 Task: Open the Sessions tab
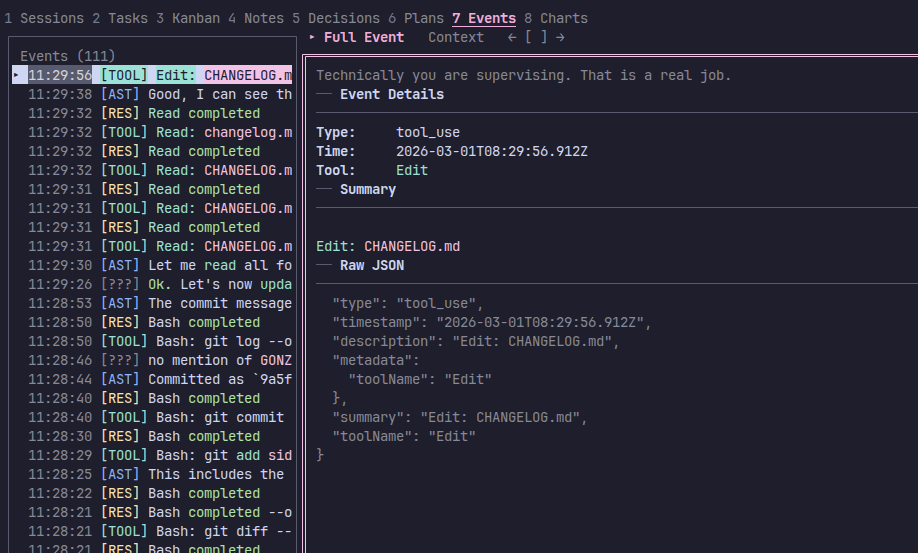click(x=44, y=18)
